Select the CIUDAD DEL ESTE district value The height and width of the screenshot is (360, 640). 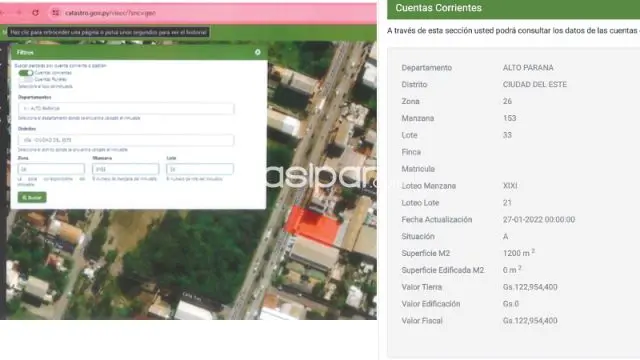point(535,84)
